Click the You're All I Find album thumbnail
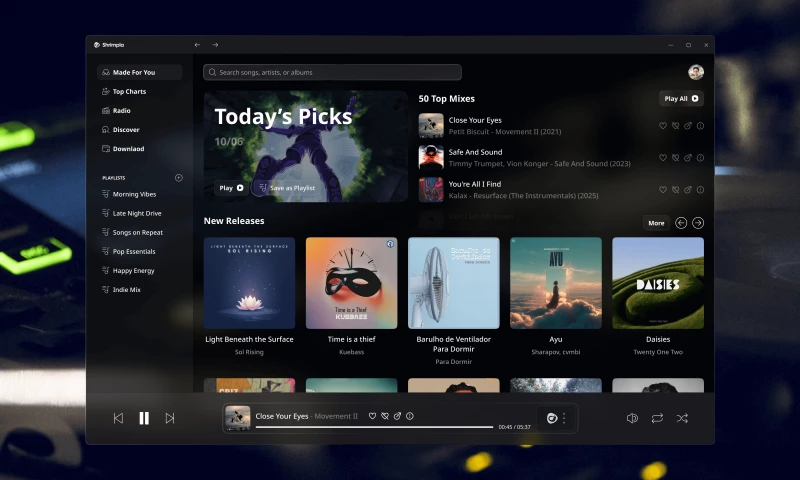Image resolution: width=800 pixels, height=480 pixels. [431, 190]
